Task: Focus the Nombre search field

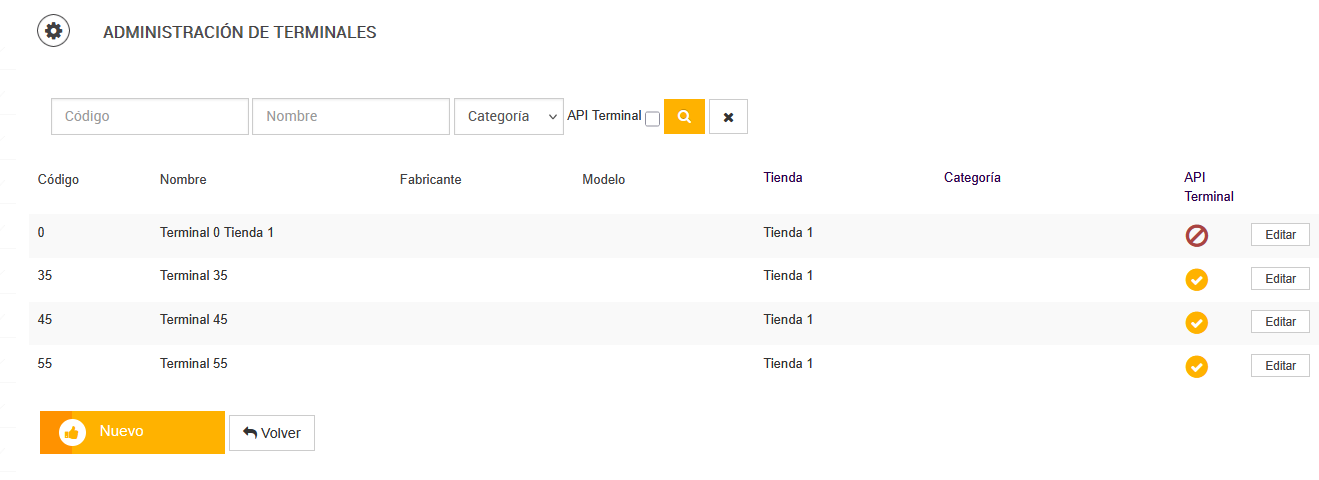Action: tap(351, 116)
